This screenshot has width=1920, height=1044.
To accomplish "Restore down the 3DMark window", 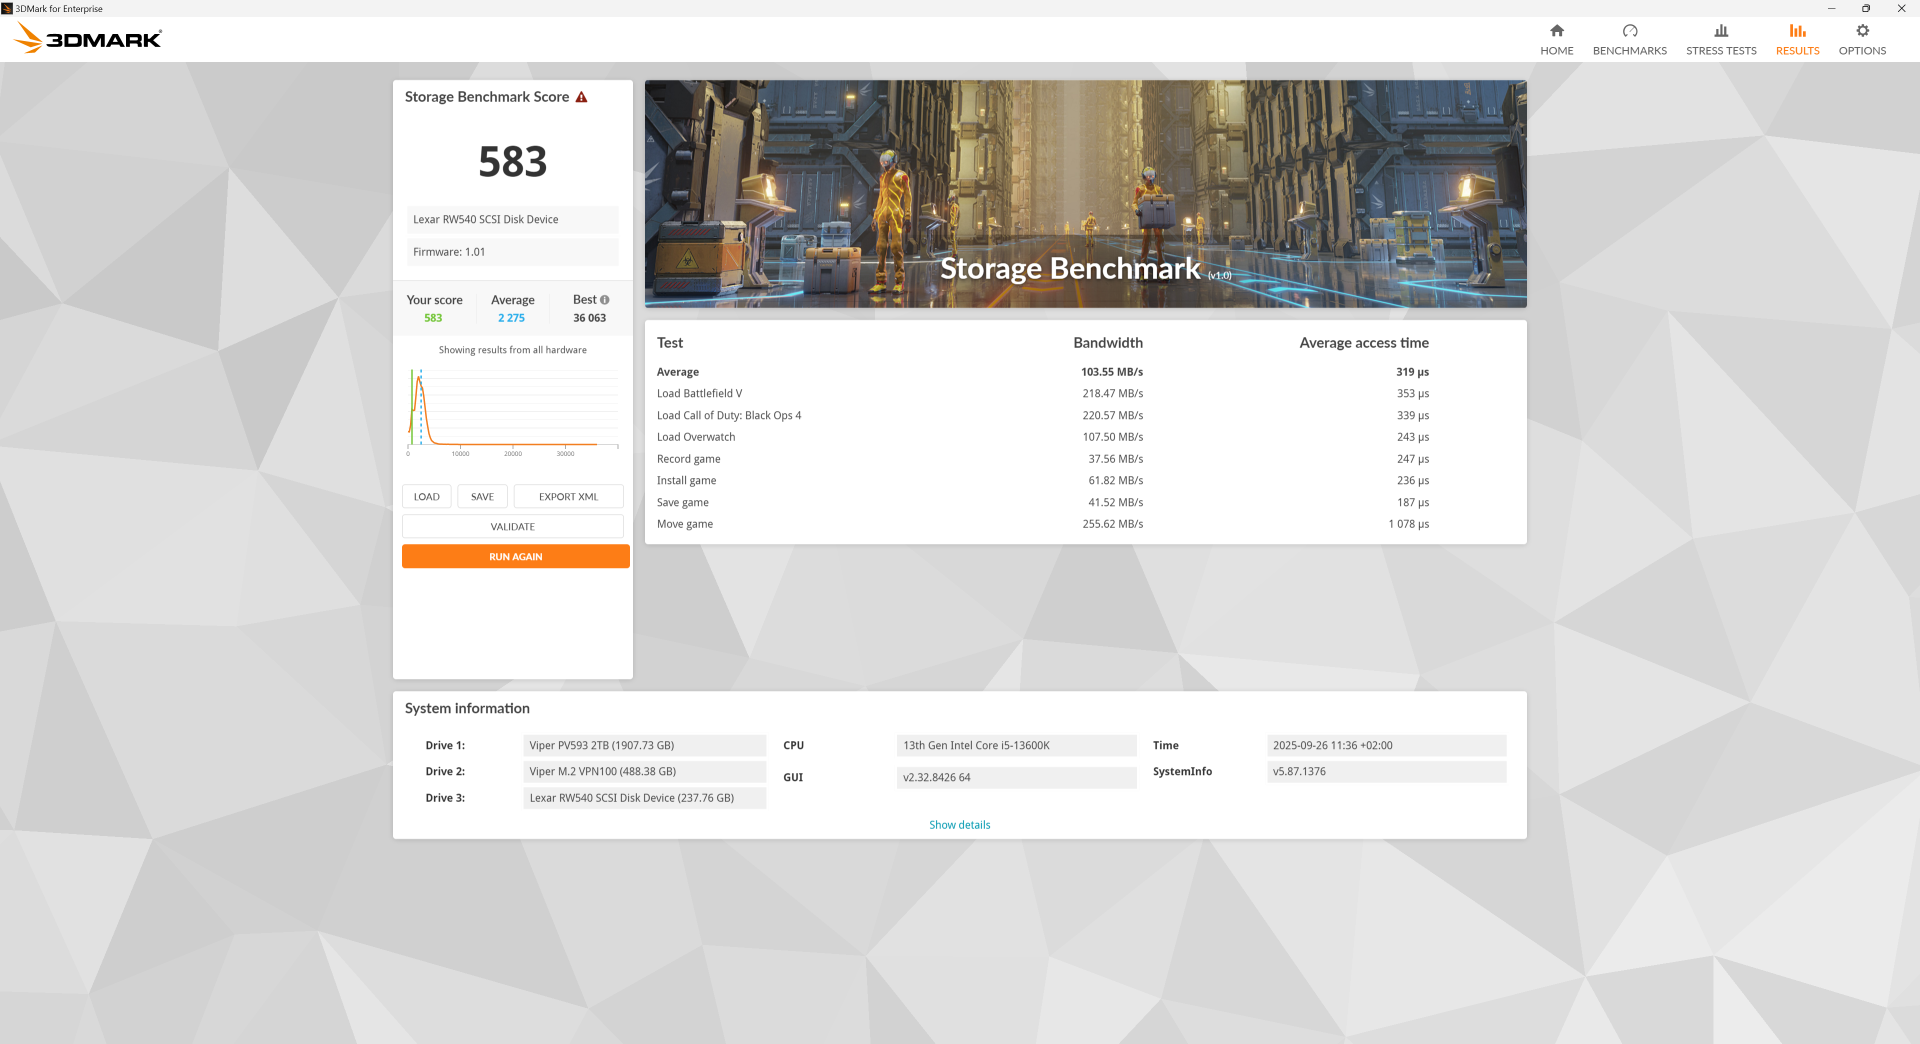I will click(1865, 8).
